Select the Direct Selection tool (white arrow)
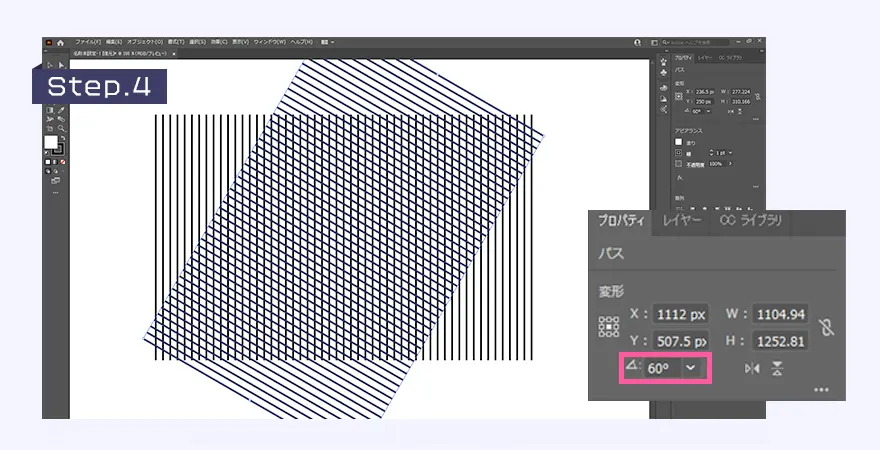This screenshot has height=450, width=880. (61, 65)
